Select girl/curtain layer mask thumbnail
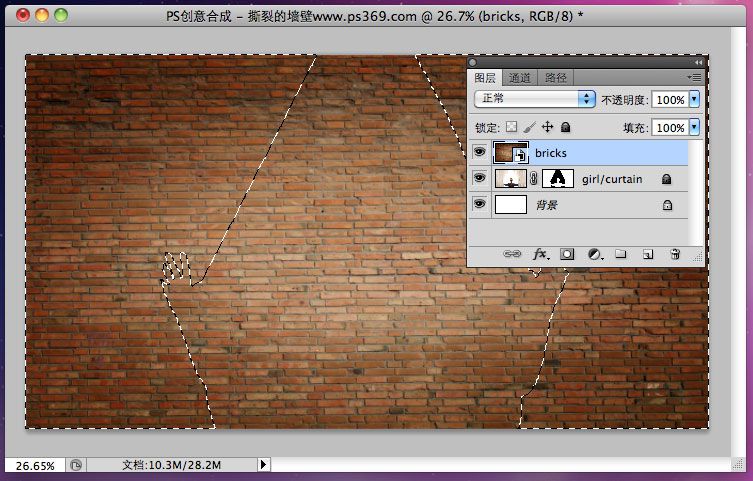 point(558,179)
